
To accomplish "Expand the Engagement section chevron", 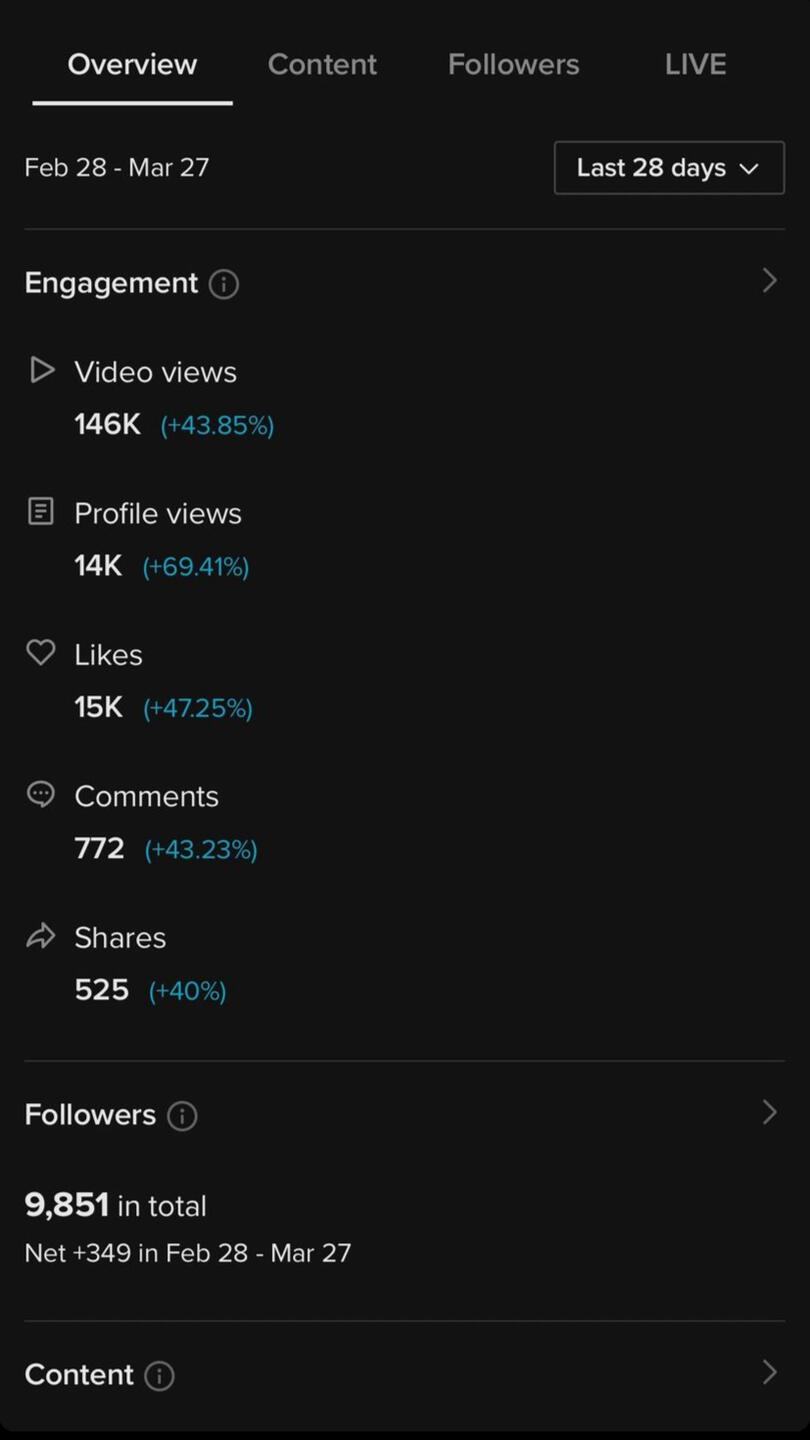I will coord(769,281).
